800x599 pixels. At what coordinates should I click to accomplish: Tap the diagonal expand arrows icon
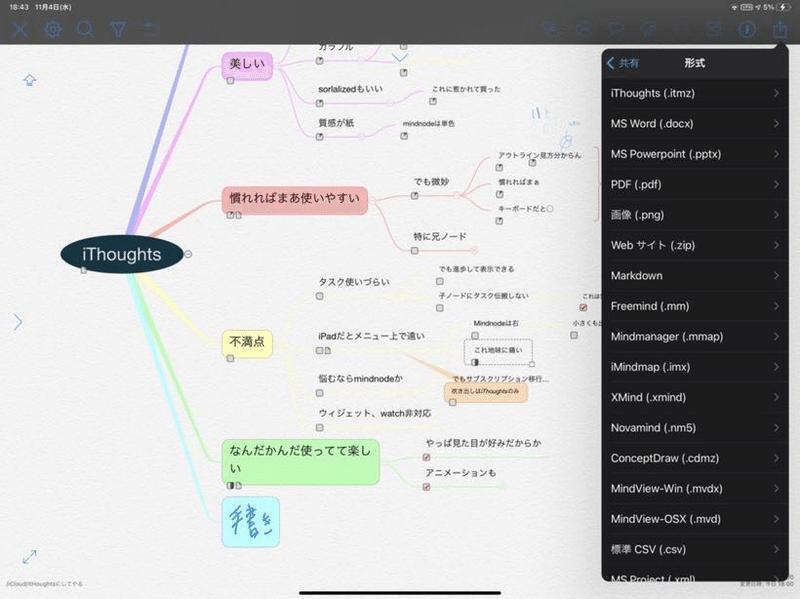30,557
